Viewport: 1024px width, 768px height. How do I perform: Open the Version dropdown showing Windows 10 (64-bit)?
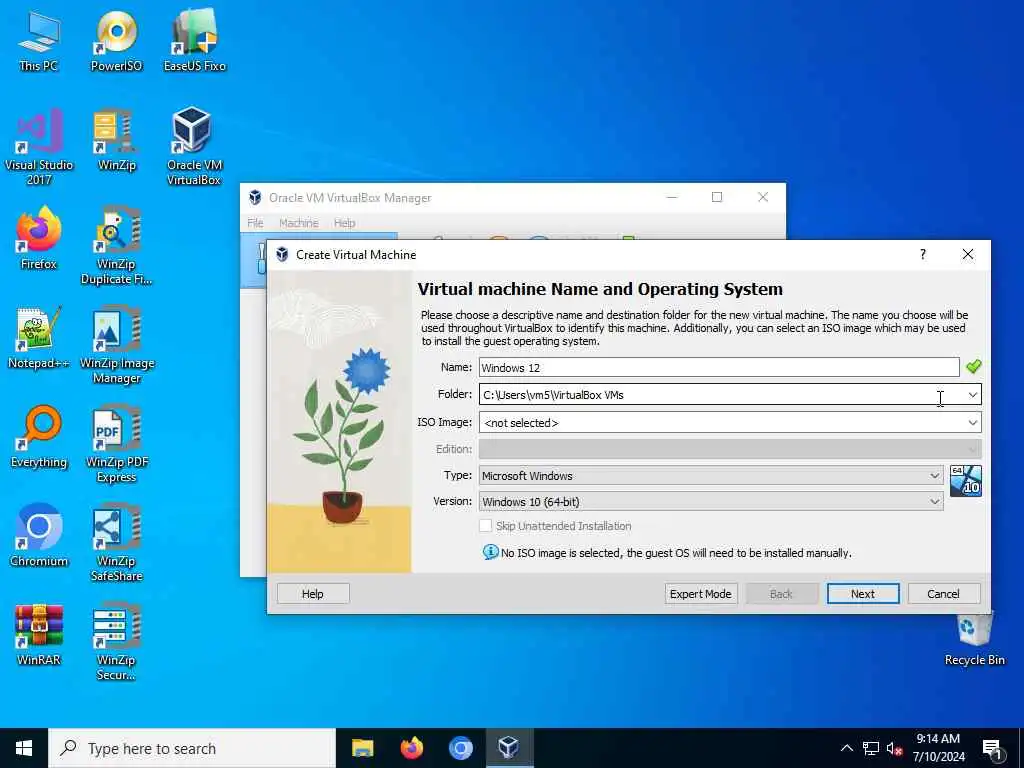[x=711, y=502]
